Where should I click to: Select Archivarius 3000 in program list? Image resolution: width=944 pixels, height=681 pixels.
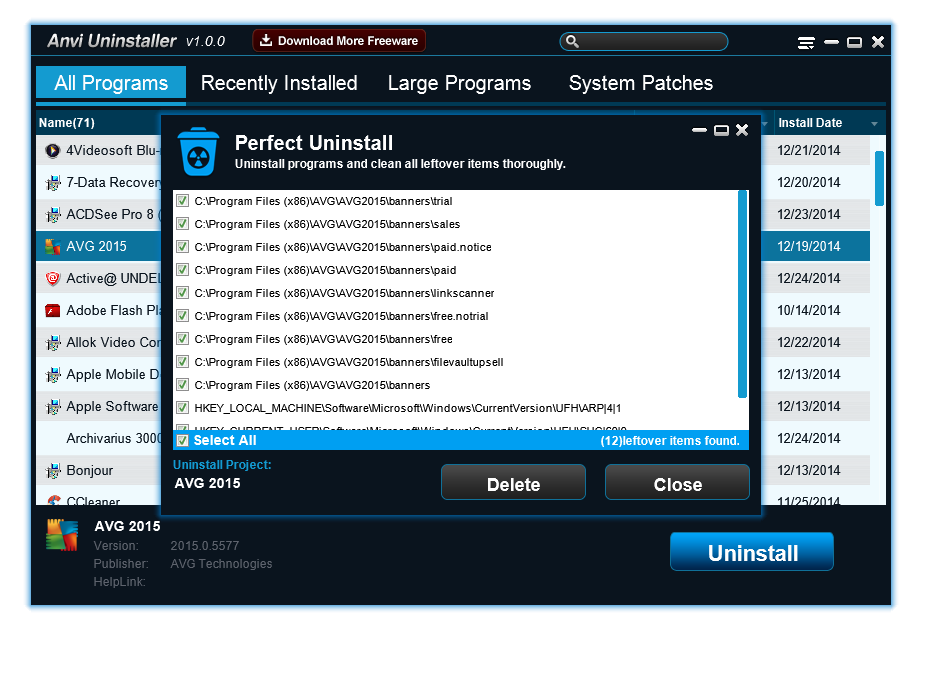pyautogui.click(x=99, y=438)
